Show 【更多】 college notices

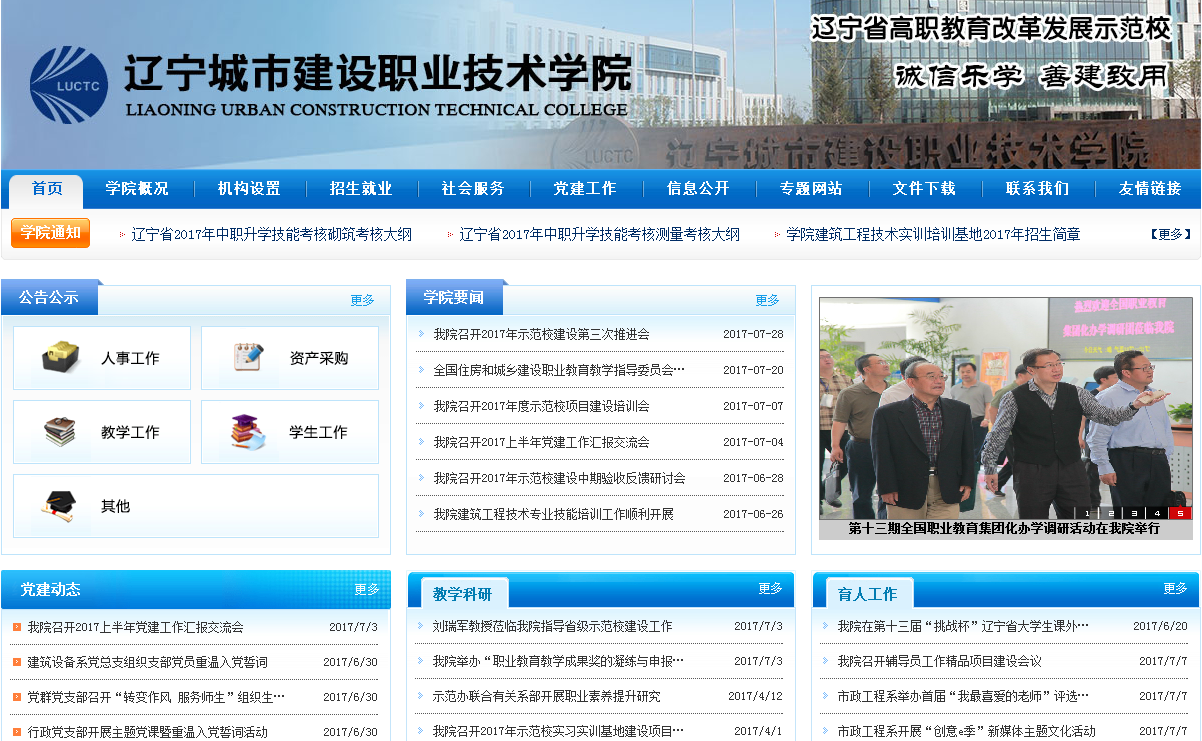[x=1169, y=234]
